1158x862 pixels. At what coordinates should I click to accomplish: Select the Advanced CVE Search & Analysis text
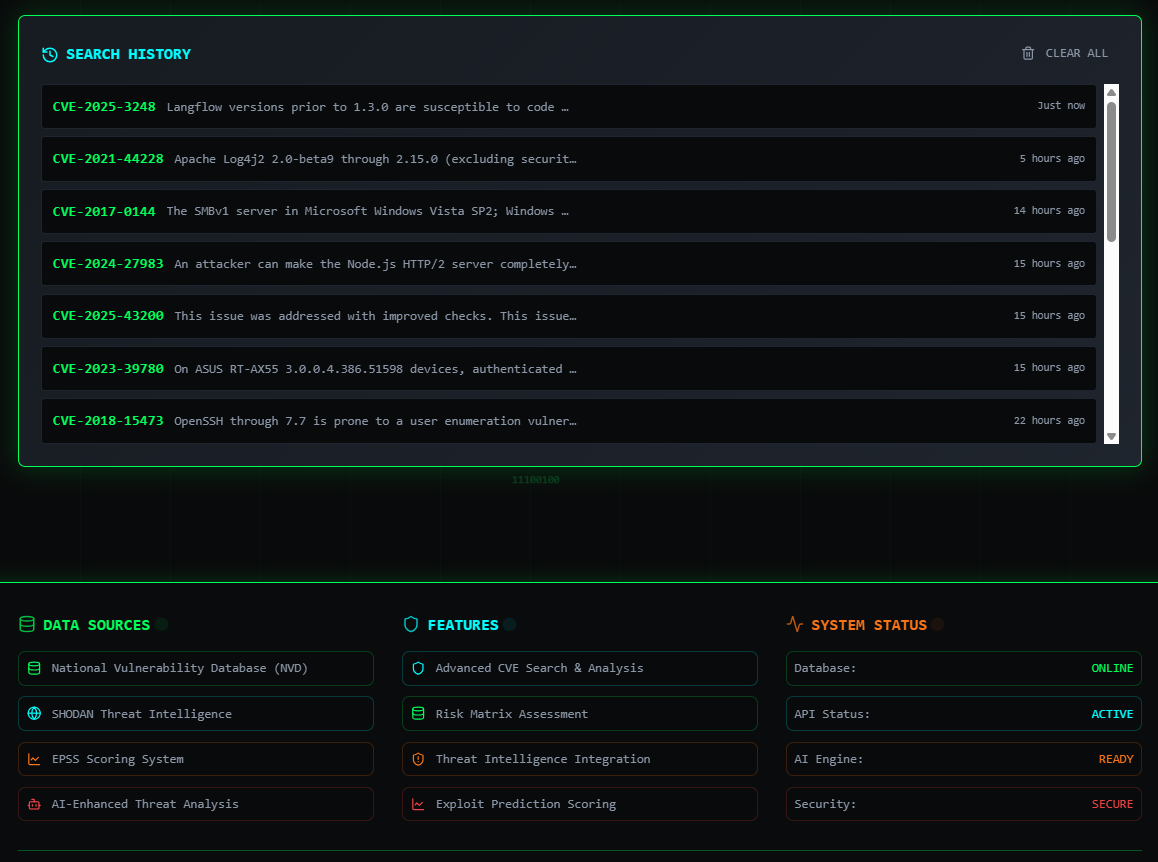click(539, 668)
